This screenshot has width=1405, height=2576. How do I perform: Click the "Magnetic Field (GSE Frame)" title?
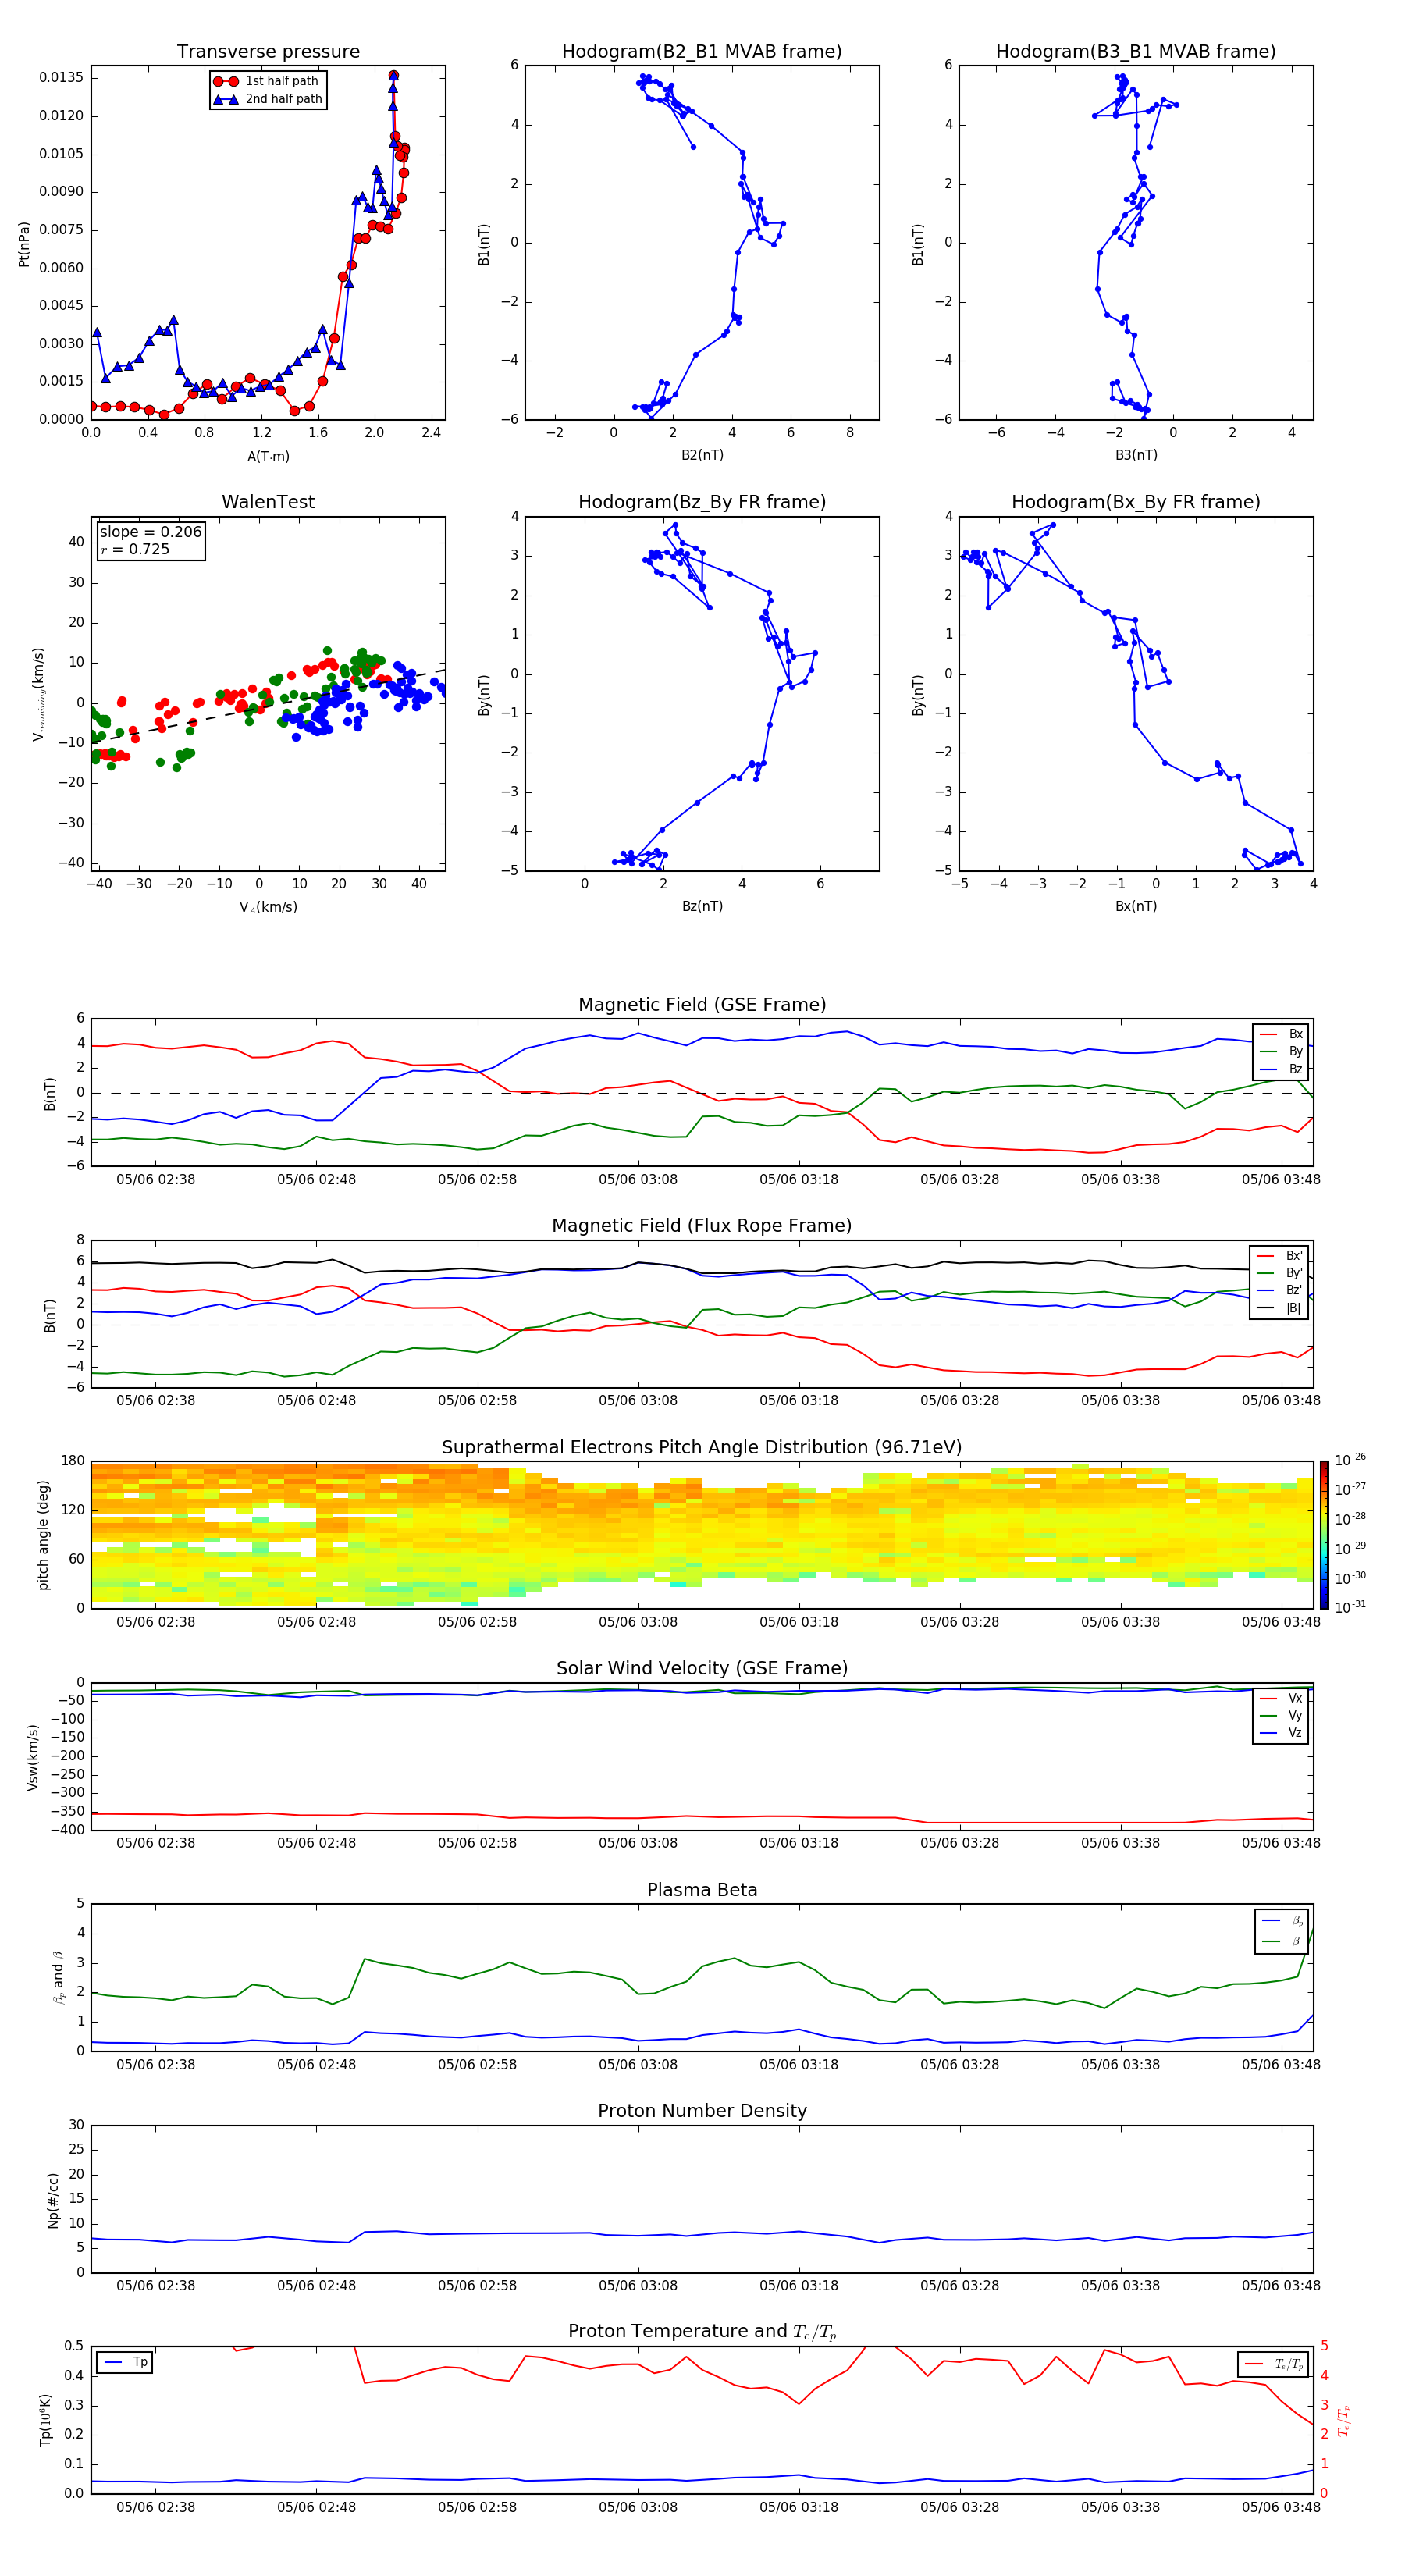tap(702, 1005)
